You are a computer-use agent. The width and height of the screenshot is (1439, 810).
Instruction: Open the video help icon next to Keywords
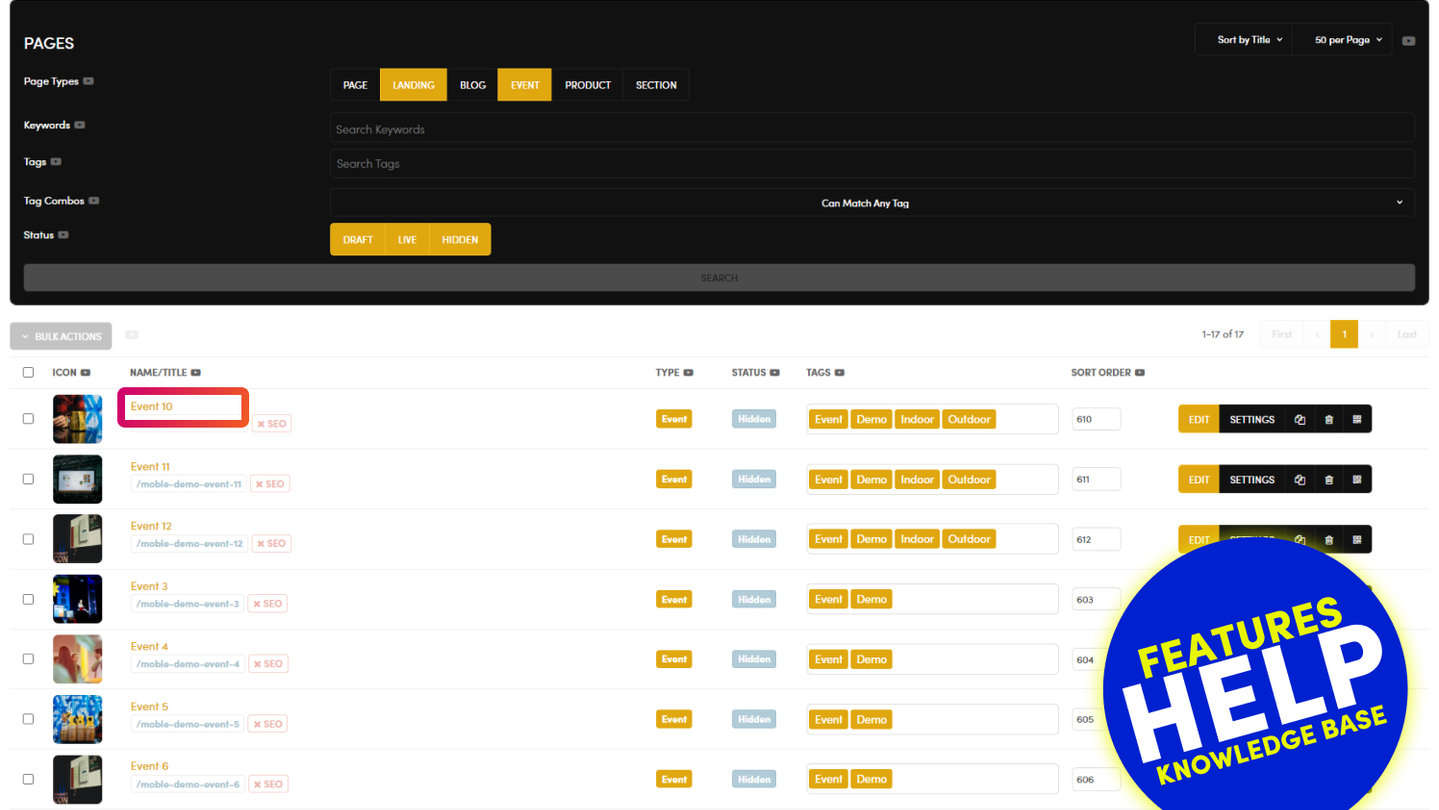click(x=80, y=126)
